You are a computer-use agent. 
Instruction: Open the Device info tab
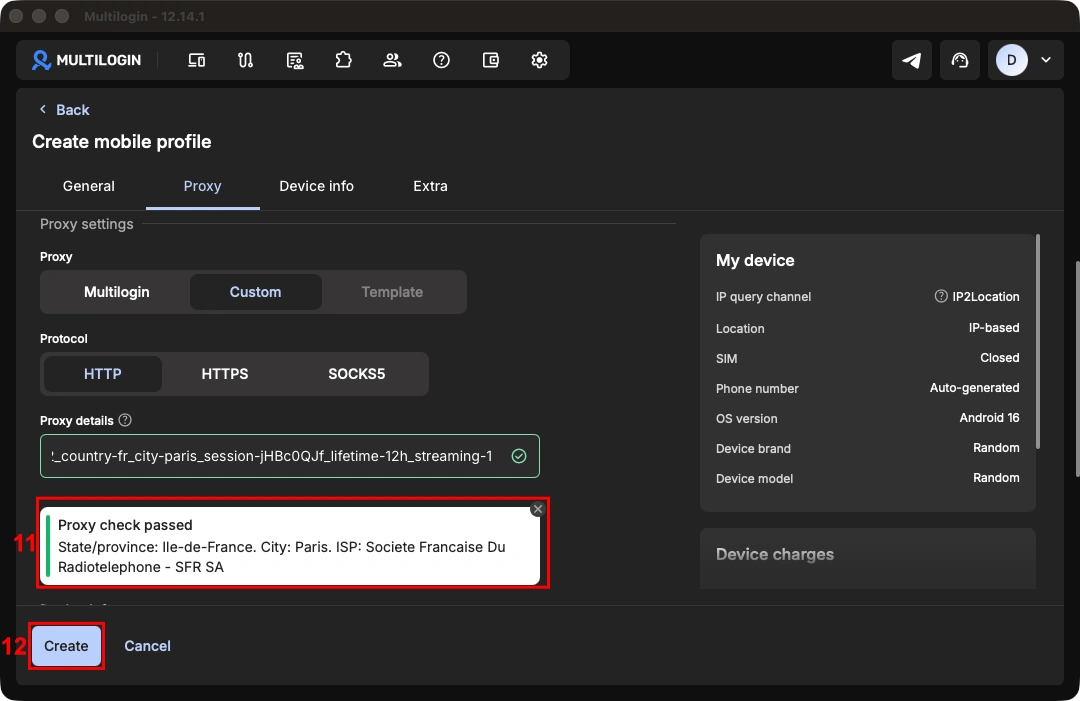pyautogui.click(x=316, y=186)
